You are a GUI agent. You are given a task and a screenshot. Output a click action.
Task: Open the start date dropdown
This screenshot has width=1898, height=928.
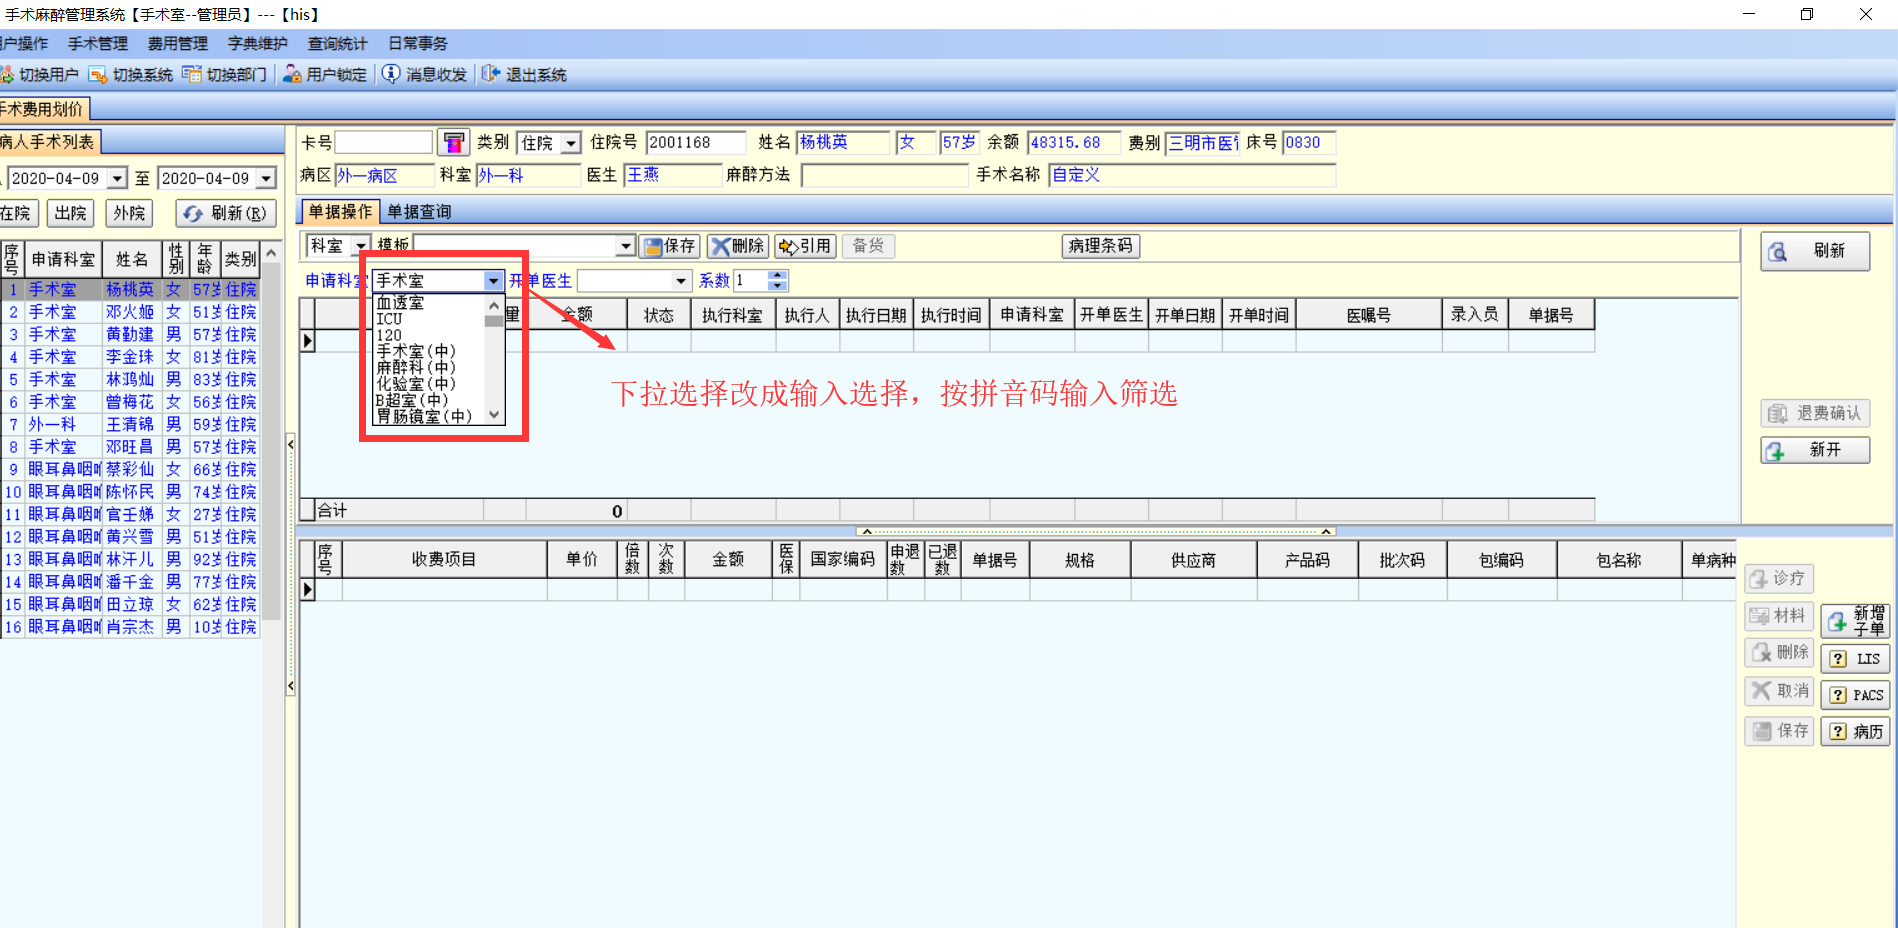pos(117,179)
